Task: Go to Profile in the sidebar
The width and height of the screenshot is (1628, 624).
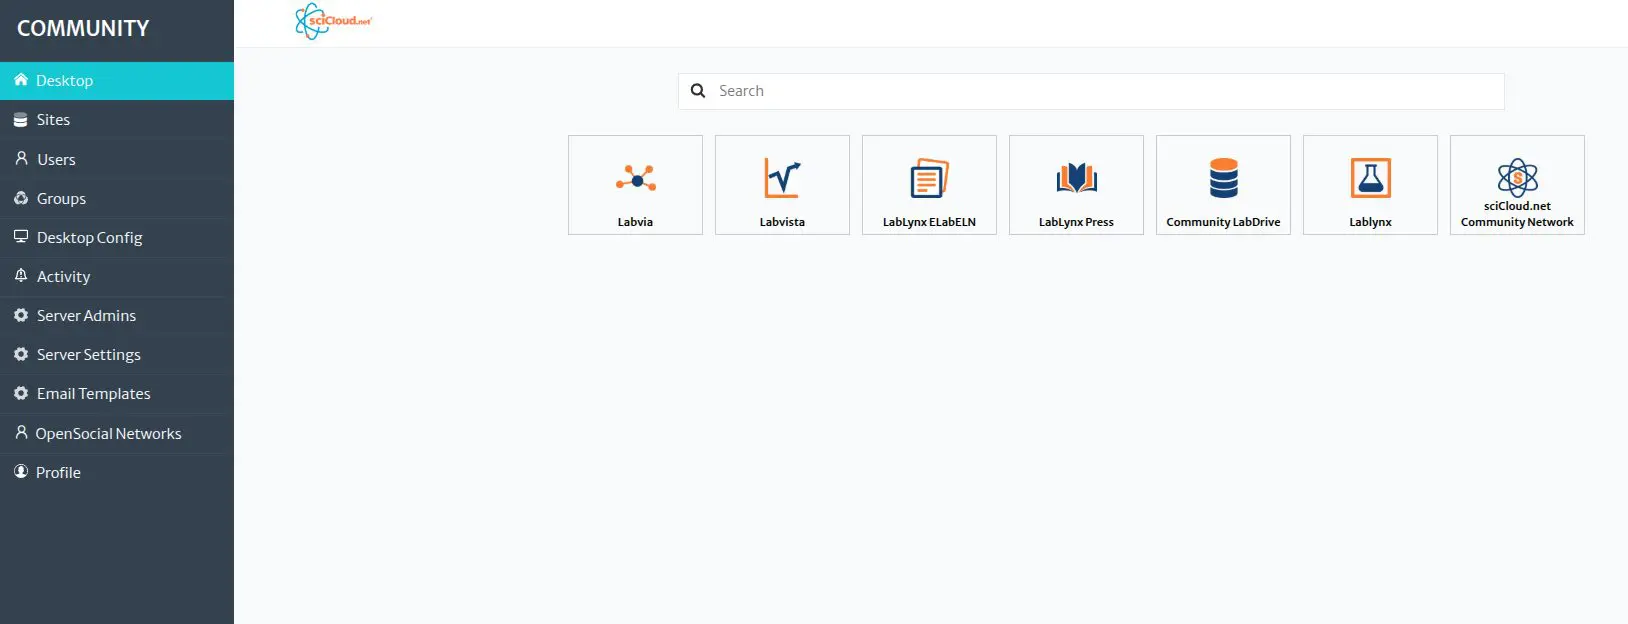Action: click(117, 472)
